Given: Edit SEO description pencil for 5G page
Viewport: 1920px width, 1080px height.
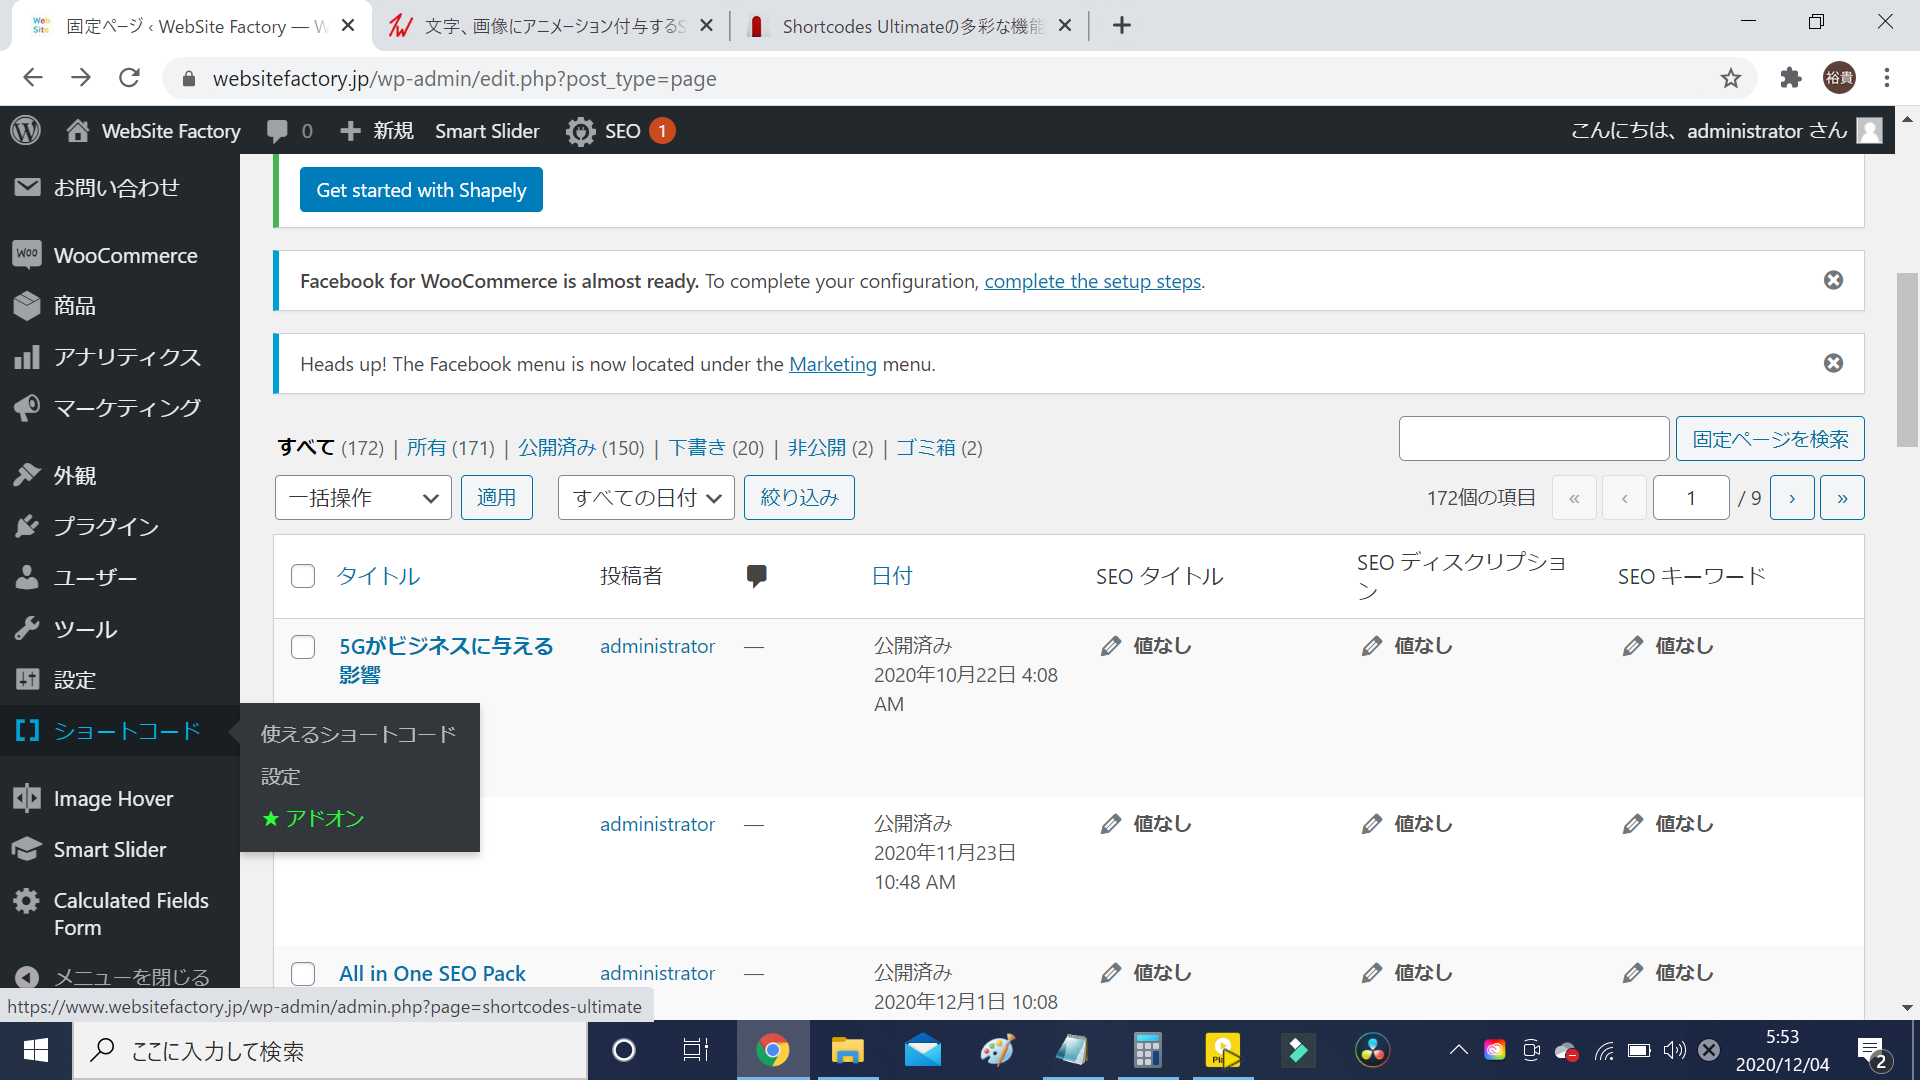Looking at the screenshot, I should tap(1371, 646).
